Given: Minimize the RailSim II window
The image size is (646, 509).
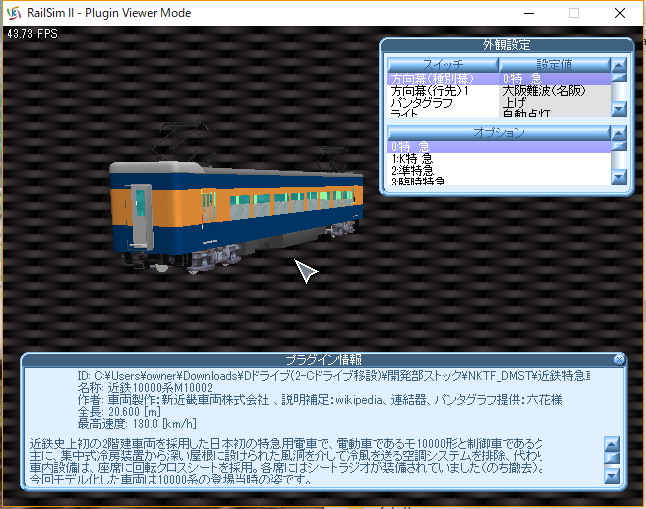Looking at the screenshot, I should (x=529, y=13).
